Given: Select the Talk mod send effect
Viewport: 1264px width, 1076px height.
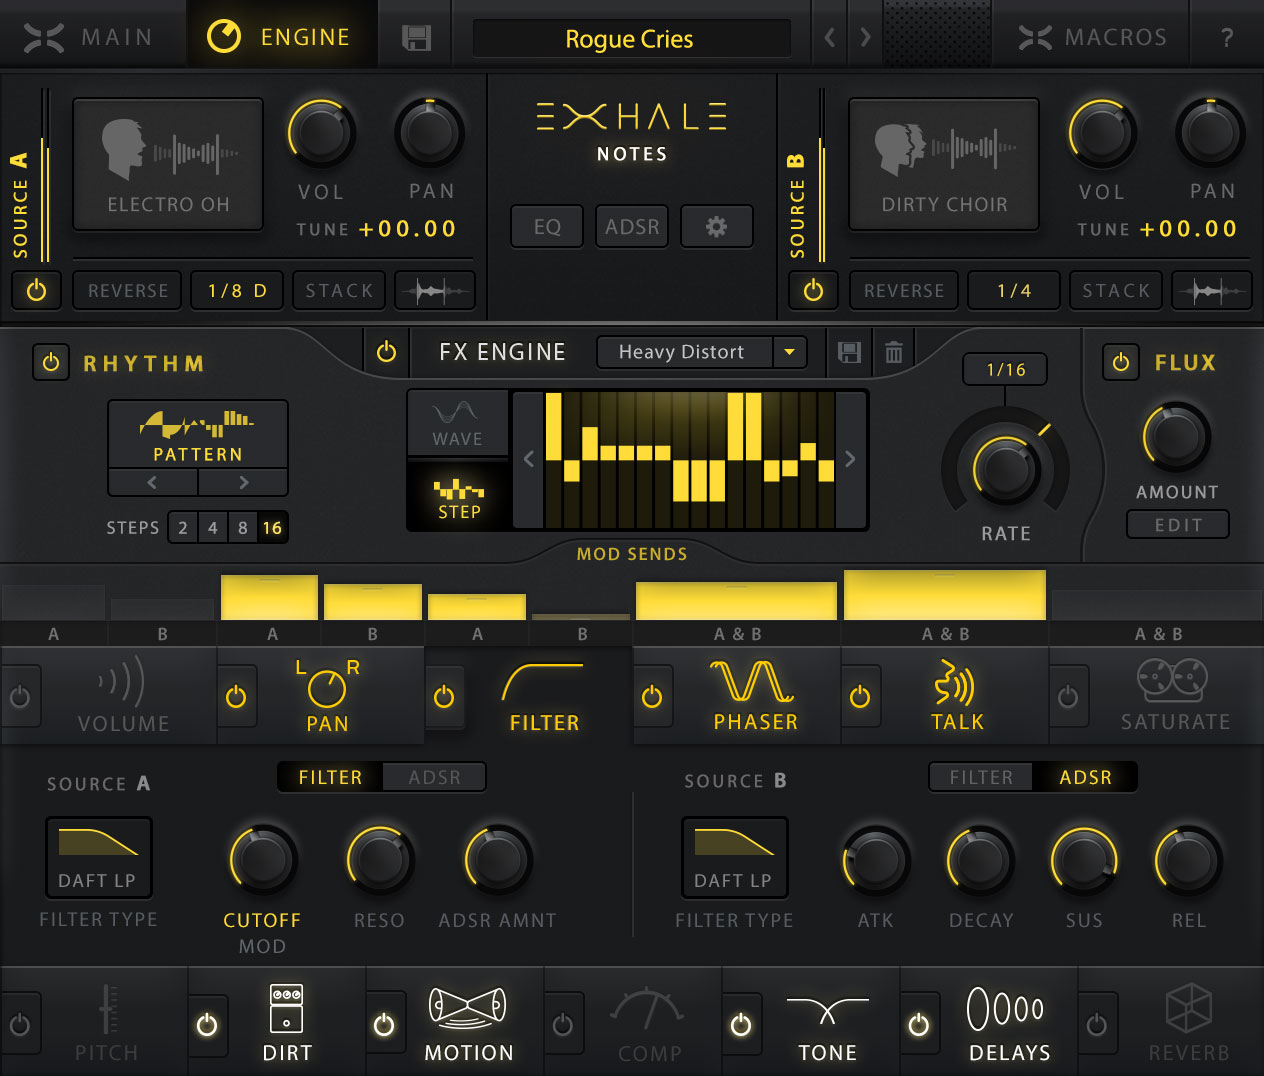Looking at the screenshot, I should click(957, 697).
